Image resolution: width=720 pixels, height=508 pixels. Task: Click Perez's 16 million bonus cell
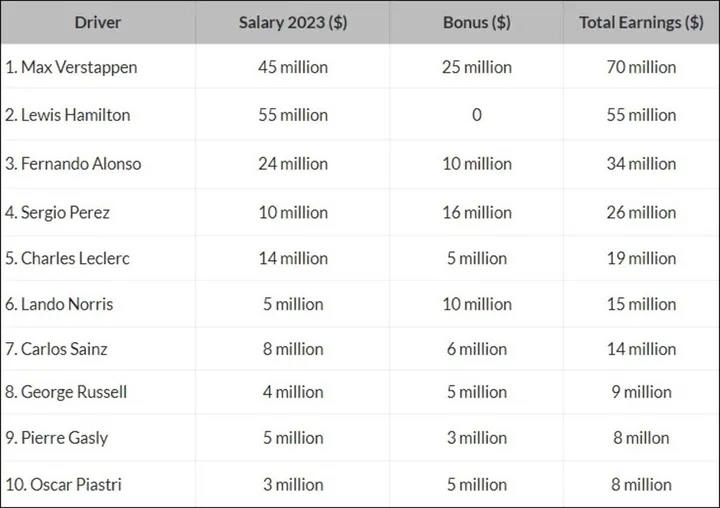[x=477, y=213]
